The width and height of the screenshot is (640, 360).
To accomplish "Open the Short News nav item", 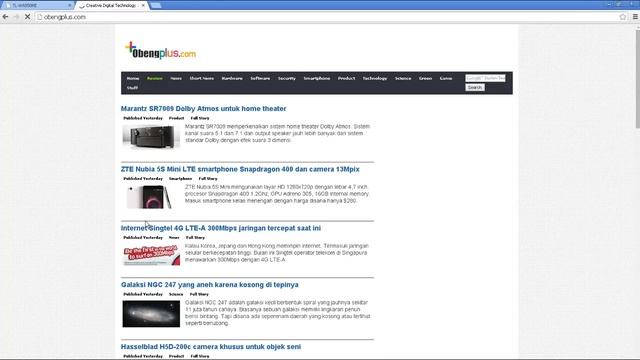I will pyautogui.click(x=202, y=78).
